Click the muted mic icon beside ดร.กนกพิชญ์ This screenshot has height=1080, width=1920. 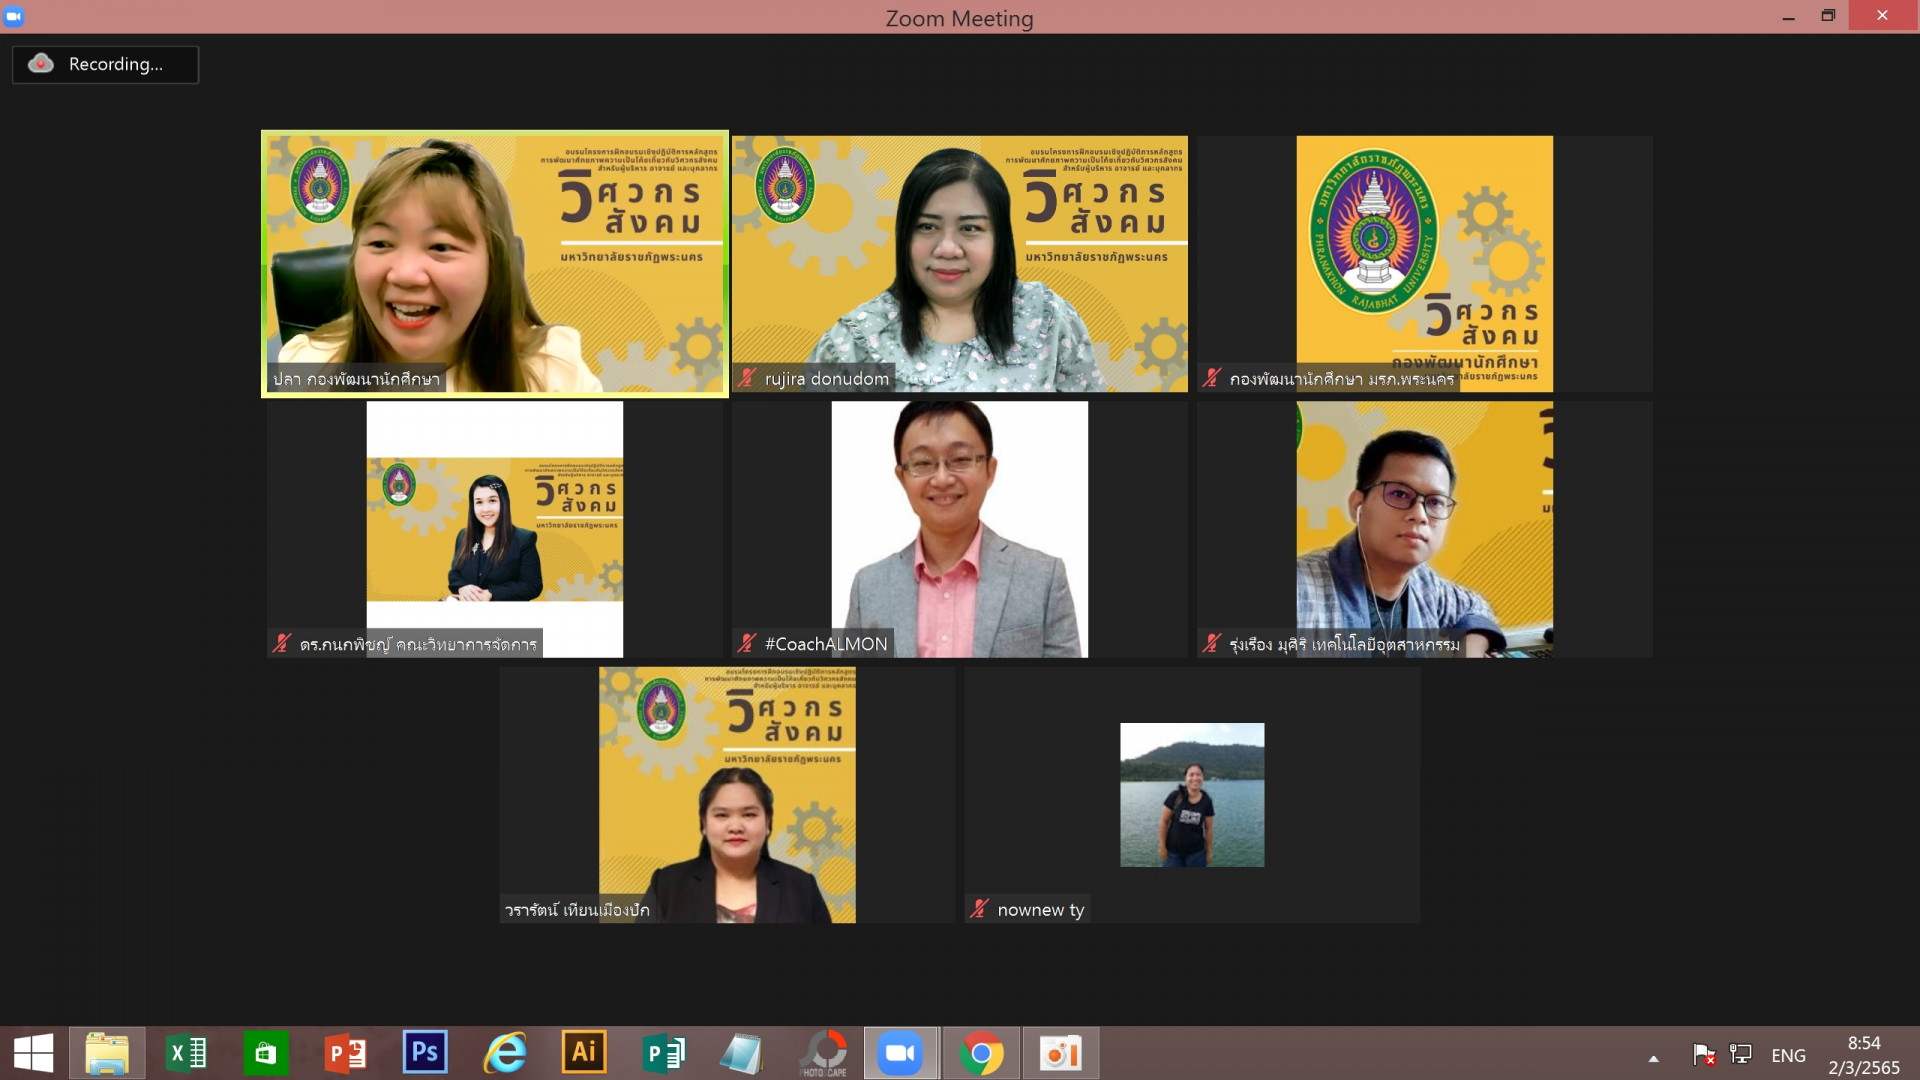click(282, 644)
